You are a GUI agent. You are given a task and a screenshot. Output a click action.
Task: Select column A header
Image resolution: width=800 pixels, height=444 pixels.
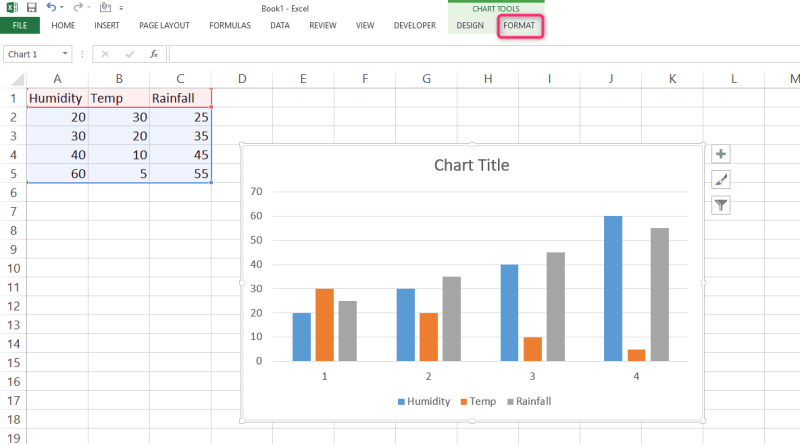[57, 79]
